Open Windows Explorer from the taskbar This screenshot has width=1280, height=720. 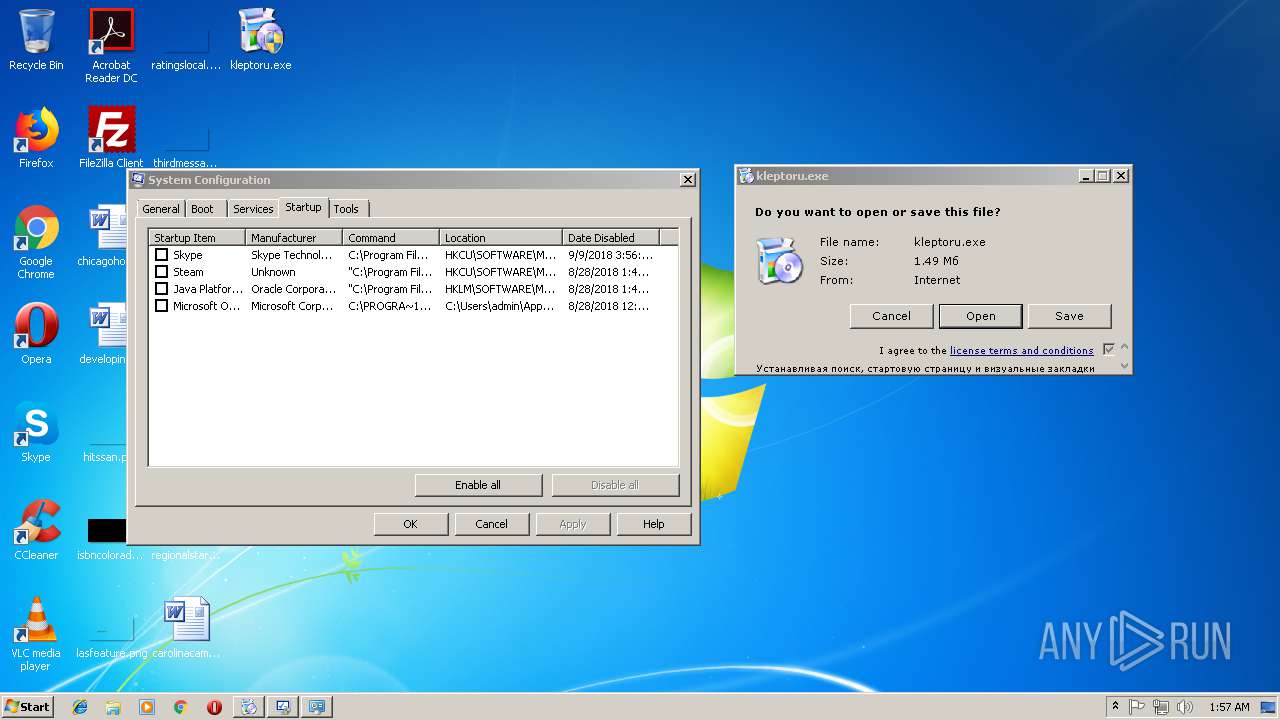pos(113,707)
